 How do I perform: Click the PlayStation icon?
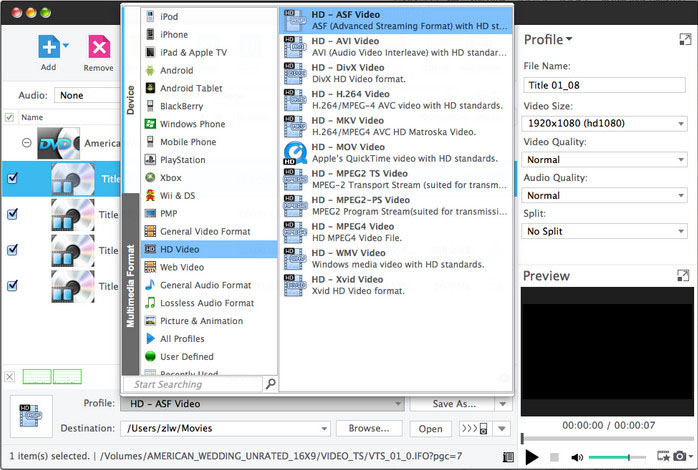pyautogui.click(x=150, y=159)
